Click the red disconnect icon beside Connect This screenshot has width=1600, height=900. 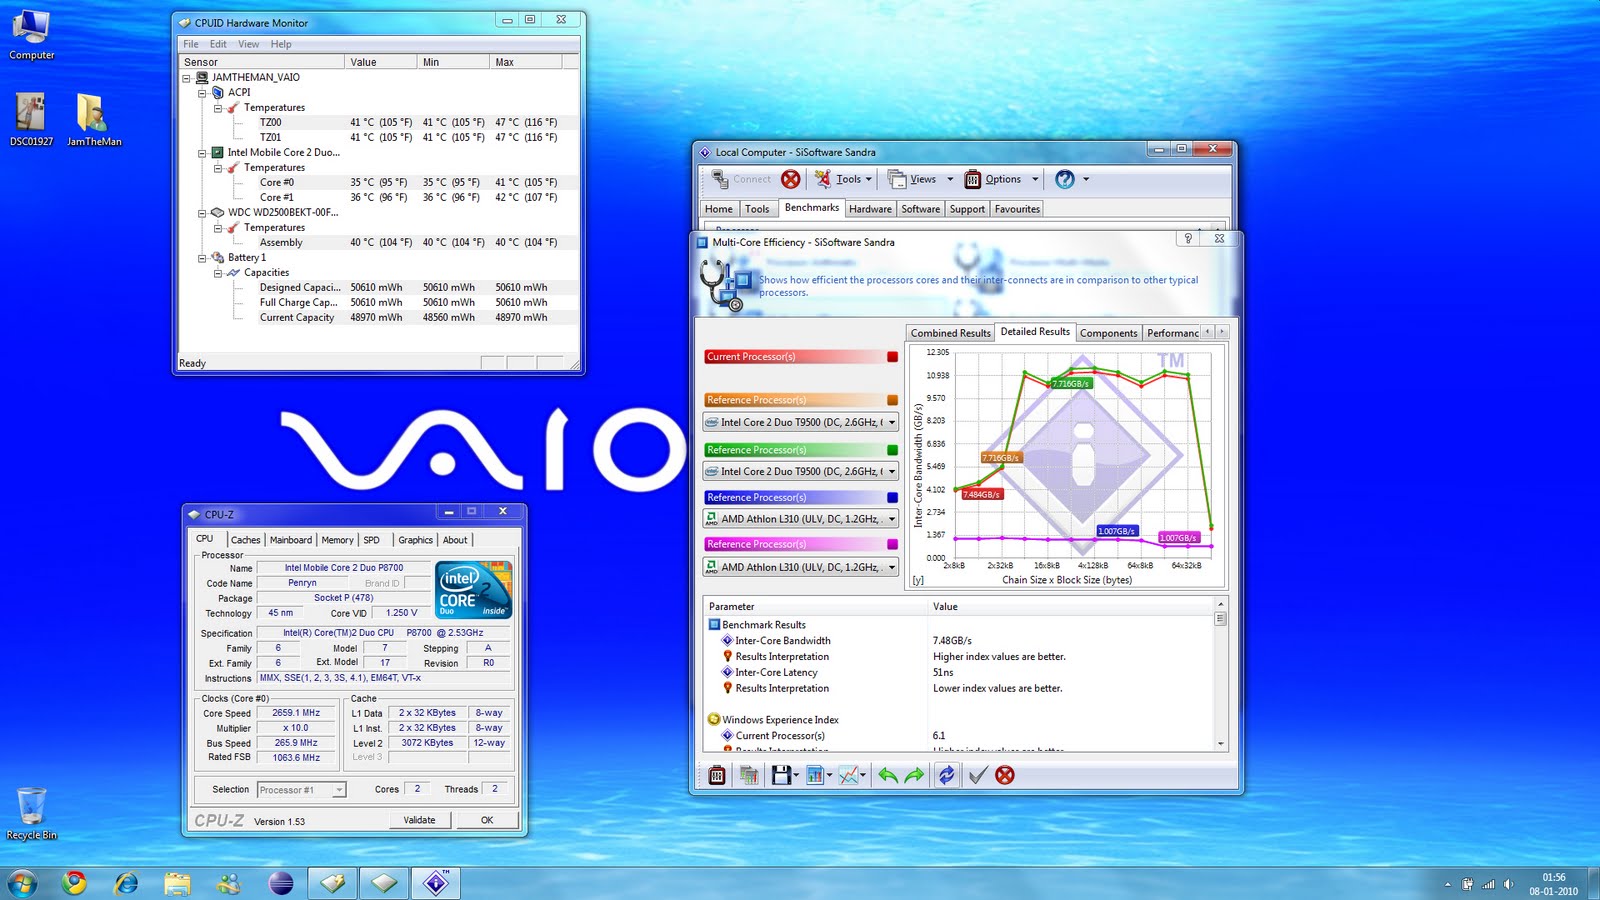coord(790,179)
